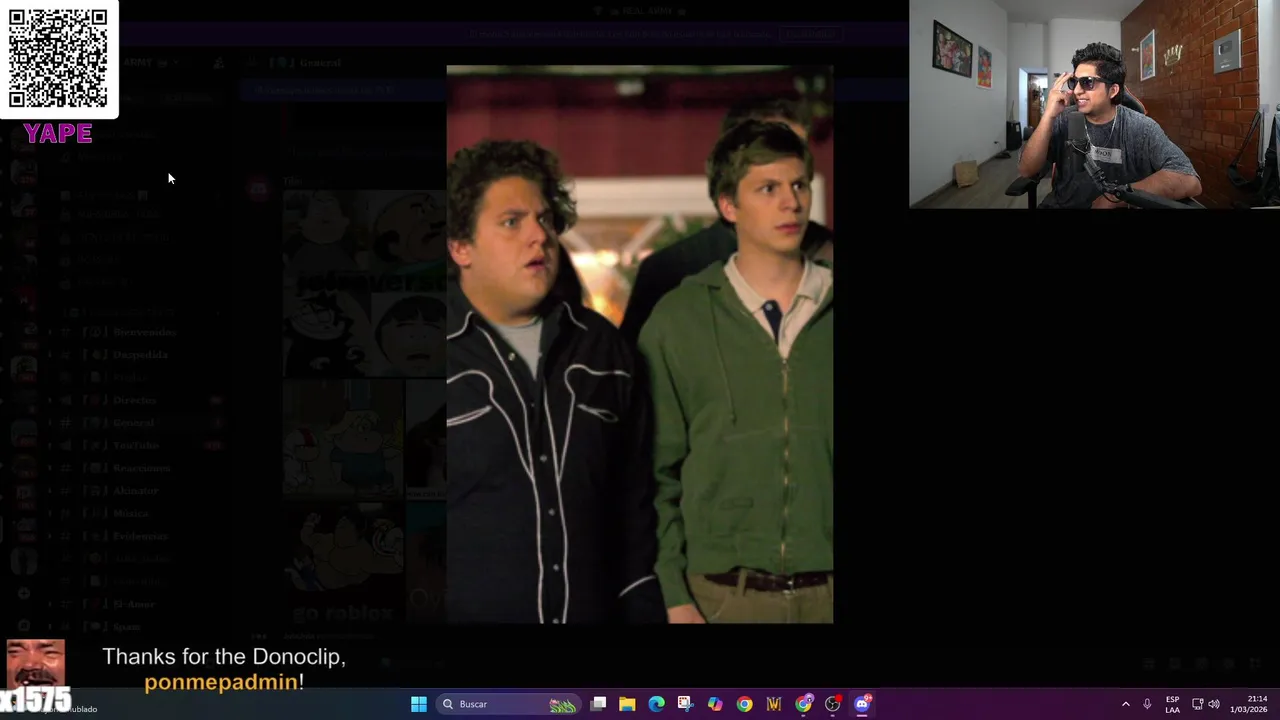This screenshot has height=720, width=1280.
Task: Open network settings from the system tray
Action: [x=1197, y=704]
